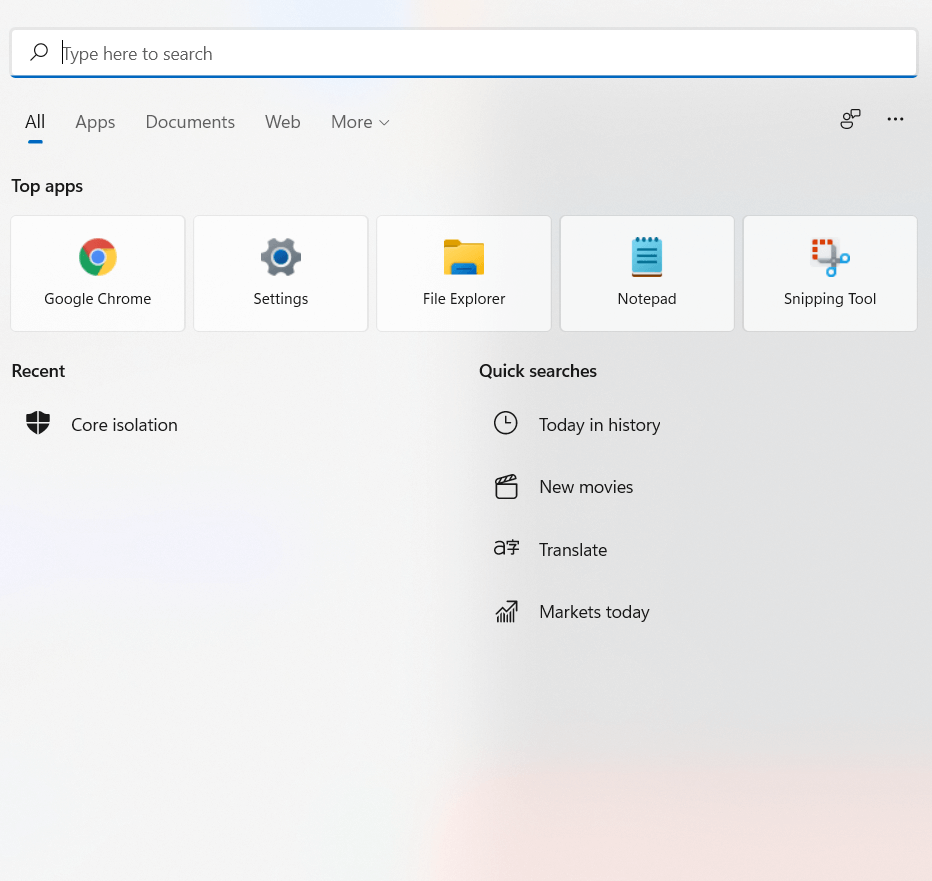932x881 pixels.
Task: Click the clock icon beside Today in history
Action: tap(506, 423)
